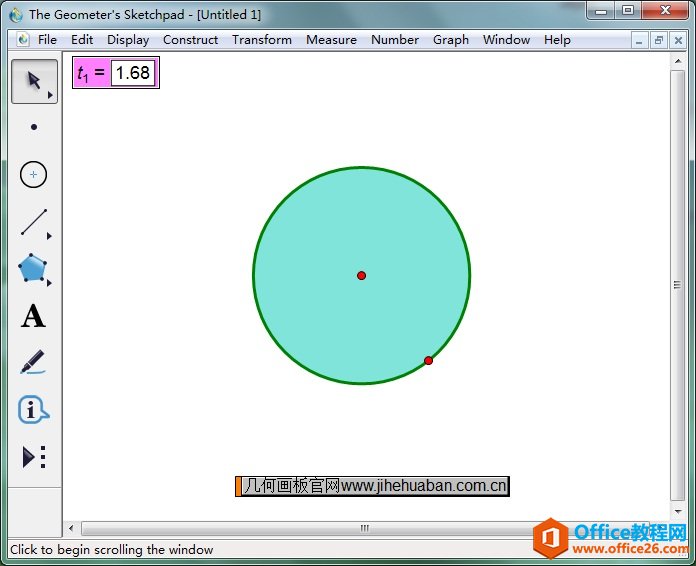Image resolution: width=696 pixels, height=566 pixels.
Task: Select the Straightedge line tool
Action: [34, 222]
